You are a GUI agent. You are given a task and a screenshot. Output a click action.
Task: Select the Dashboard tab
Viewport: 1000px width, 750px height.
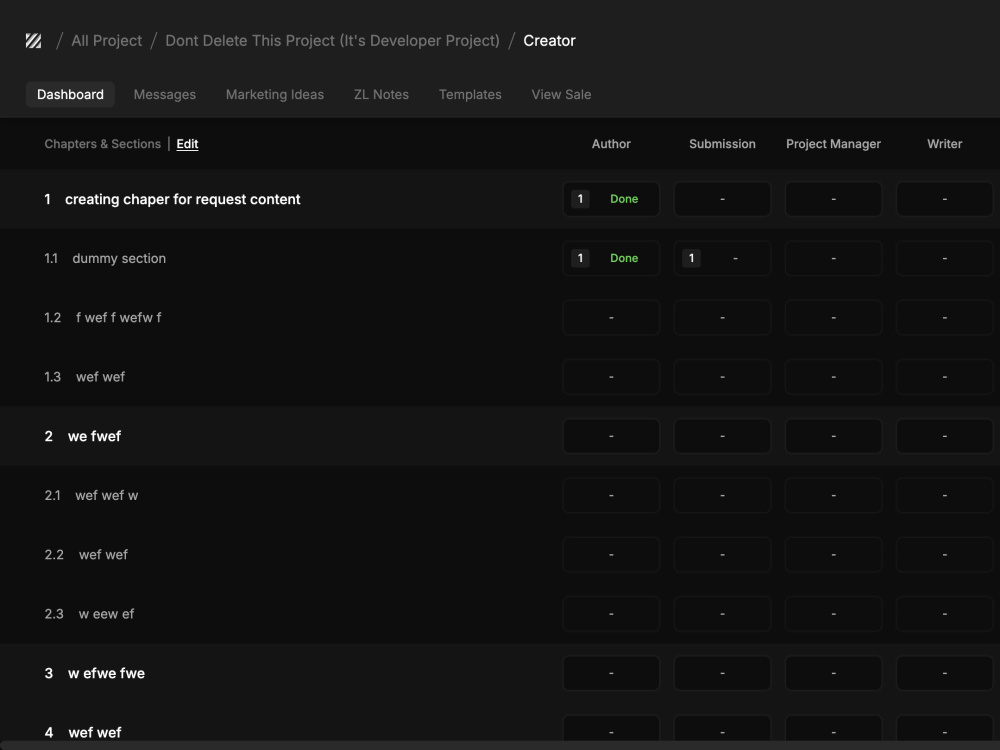pos(70,94)
